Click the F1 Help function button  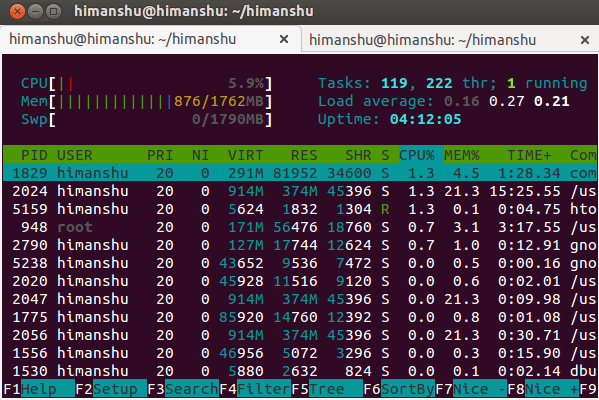click(x=39, y=389)
